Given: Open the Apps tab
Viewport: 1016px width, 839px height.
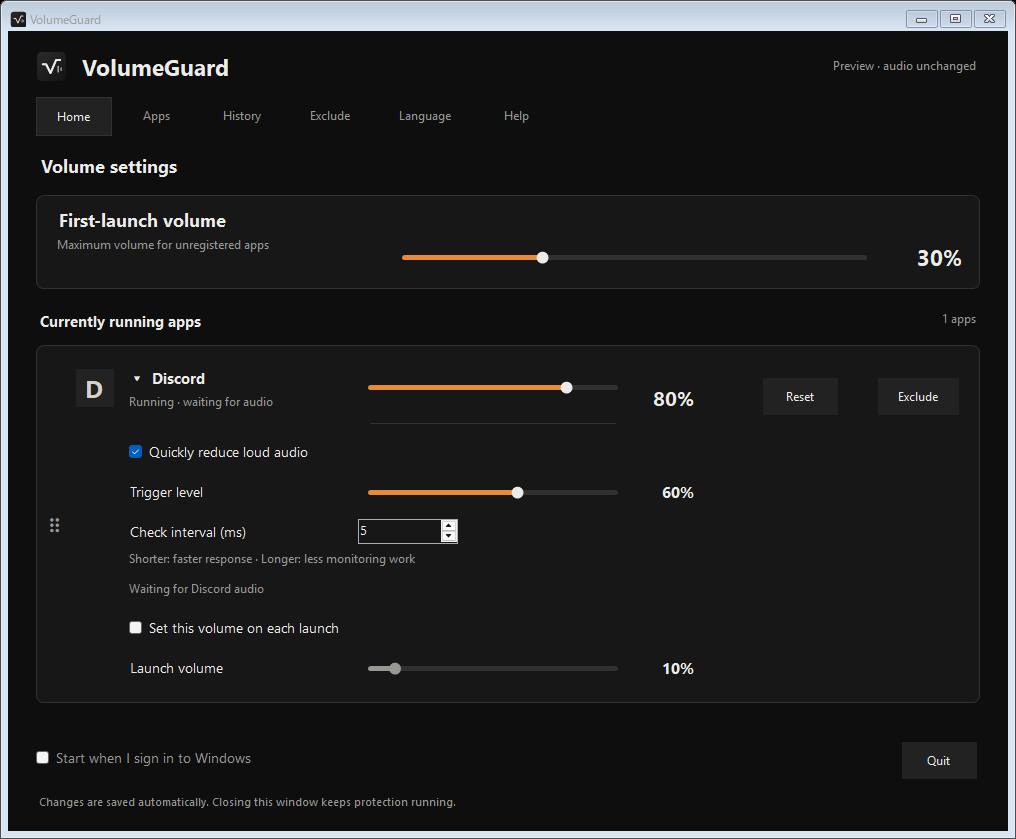Looking at the screenshot, I should (x=156, y=116).
